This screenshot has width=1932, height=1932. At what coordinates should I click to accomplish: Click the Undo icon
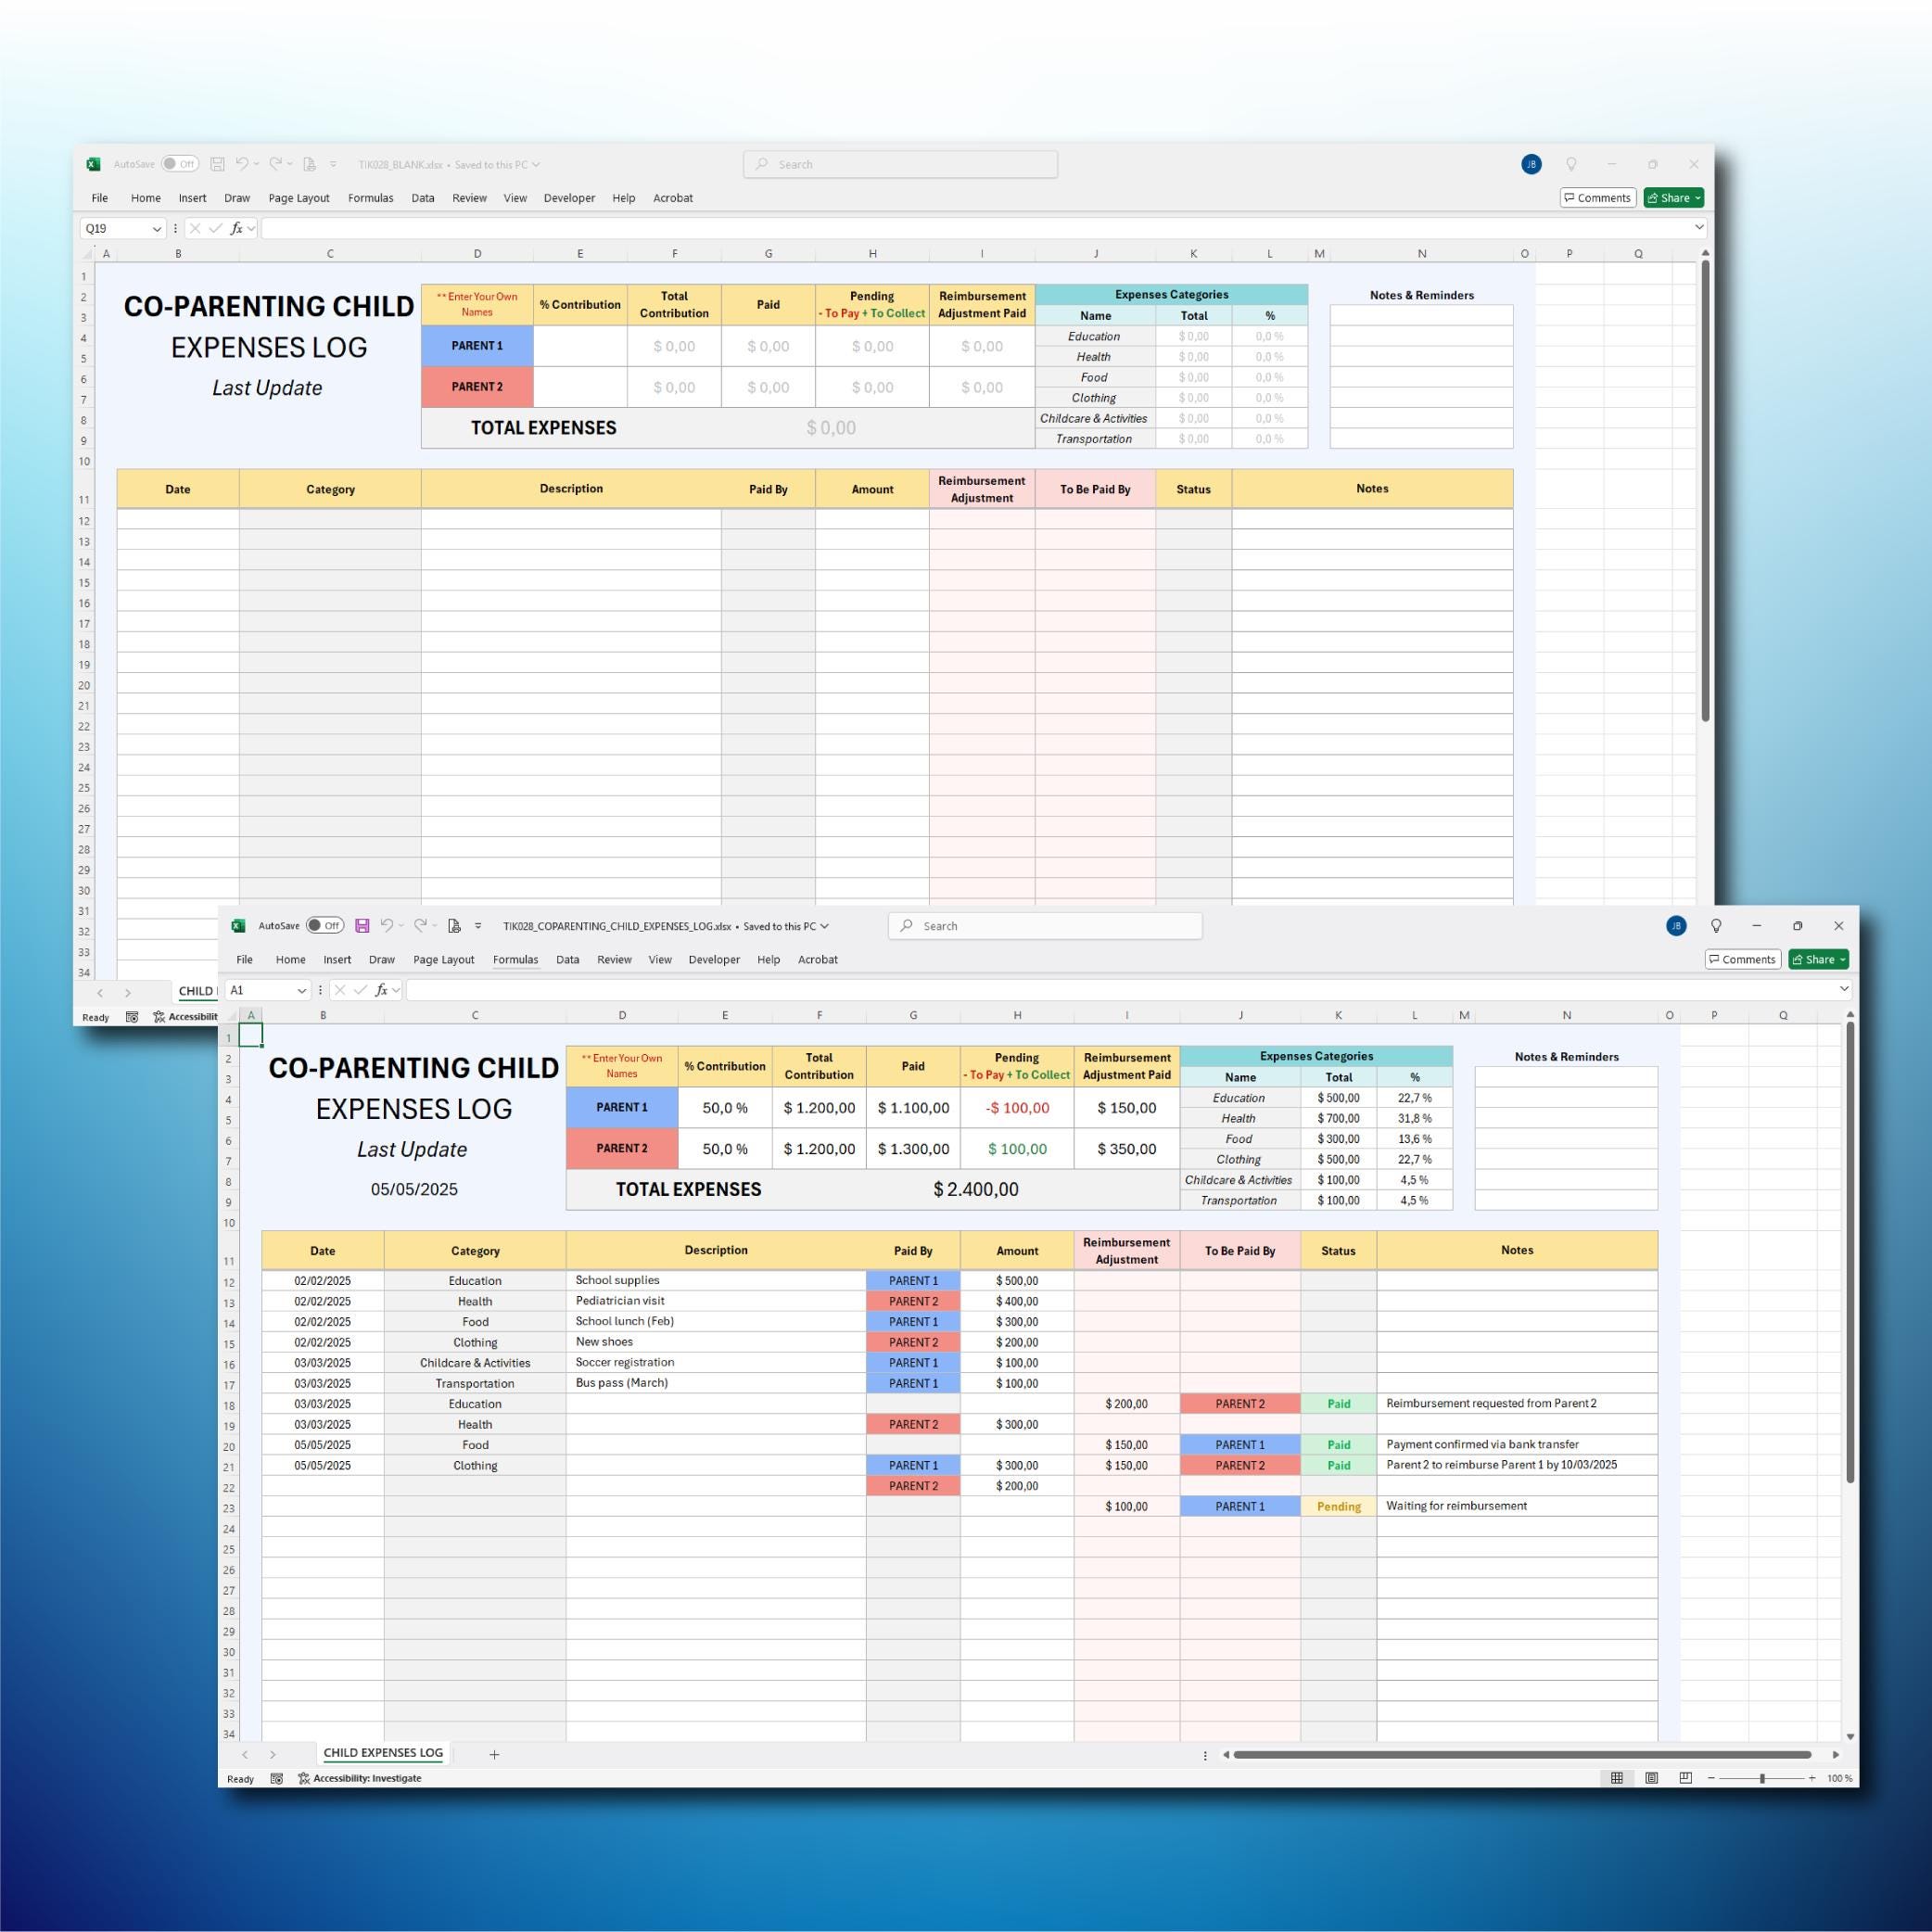(x=390, y=926)
